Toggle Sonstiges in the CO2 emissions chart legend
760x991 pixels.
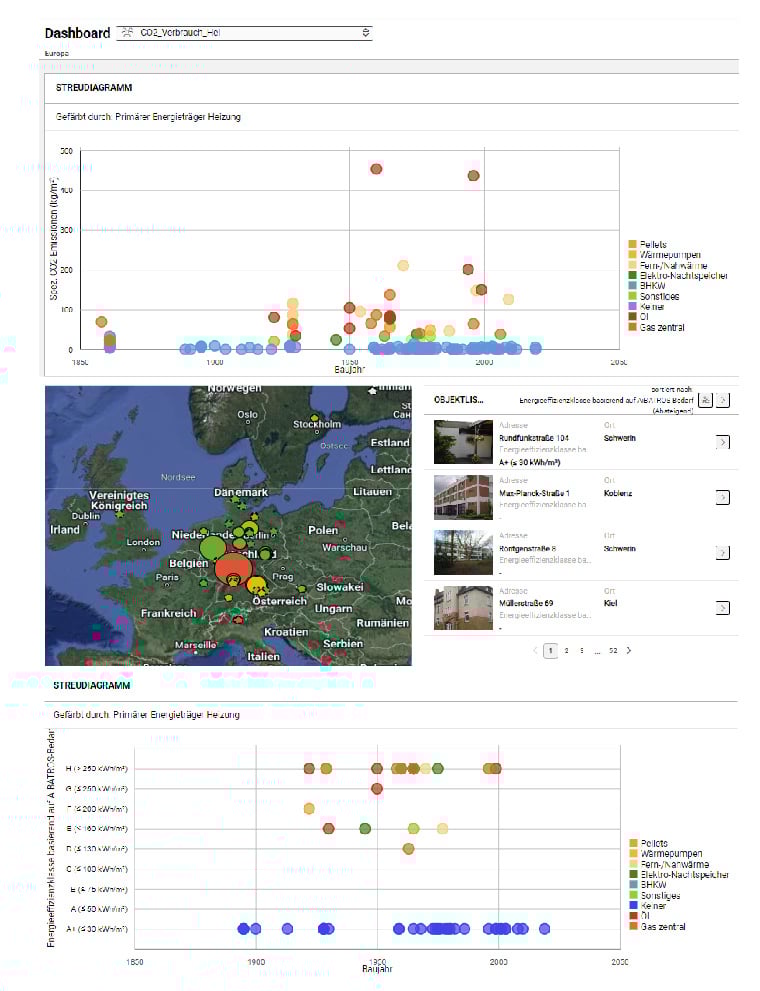coord(654,296)
